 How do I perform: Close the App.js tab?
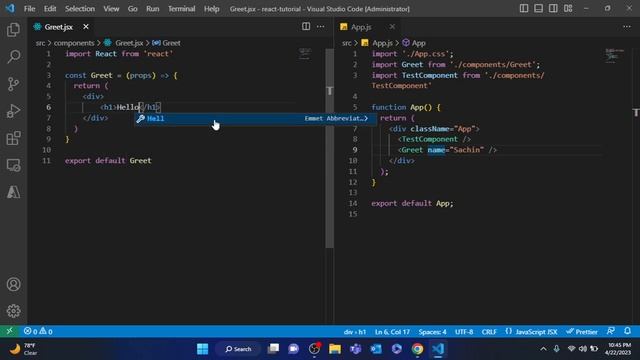392,27
